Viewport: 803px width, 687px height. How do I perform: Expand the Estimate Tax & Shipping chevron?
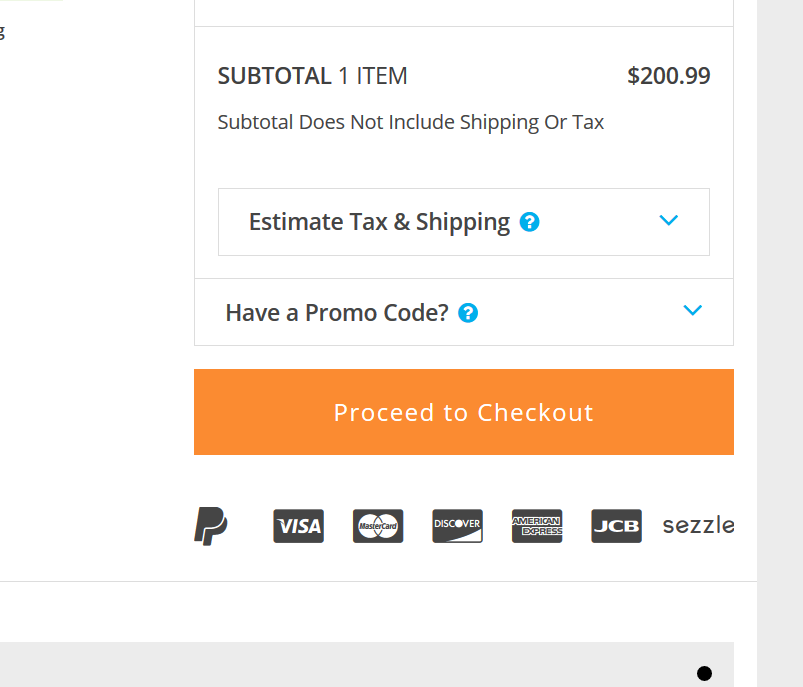coord(668,220)
